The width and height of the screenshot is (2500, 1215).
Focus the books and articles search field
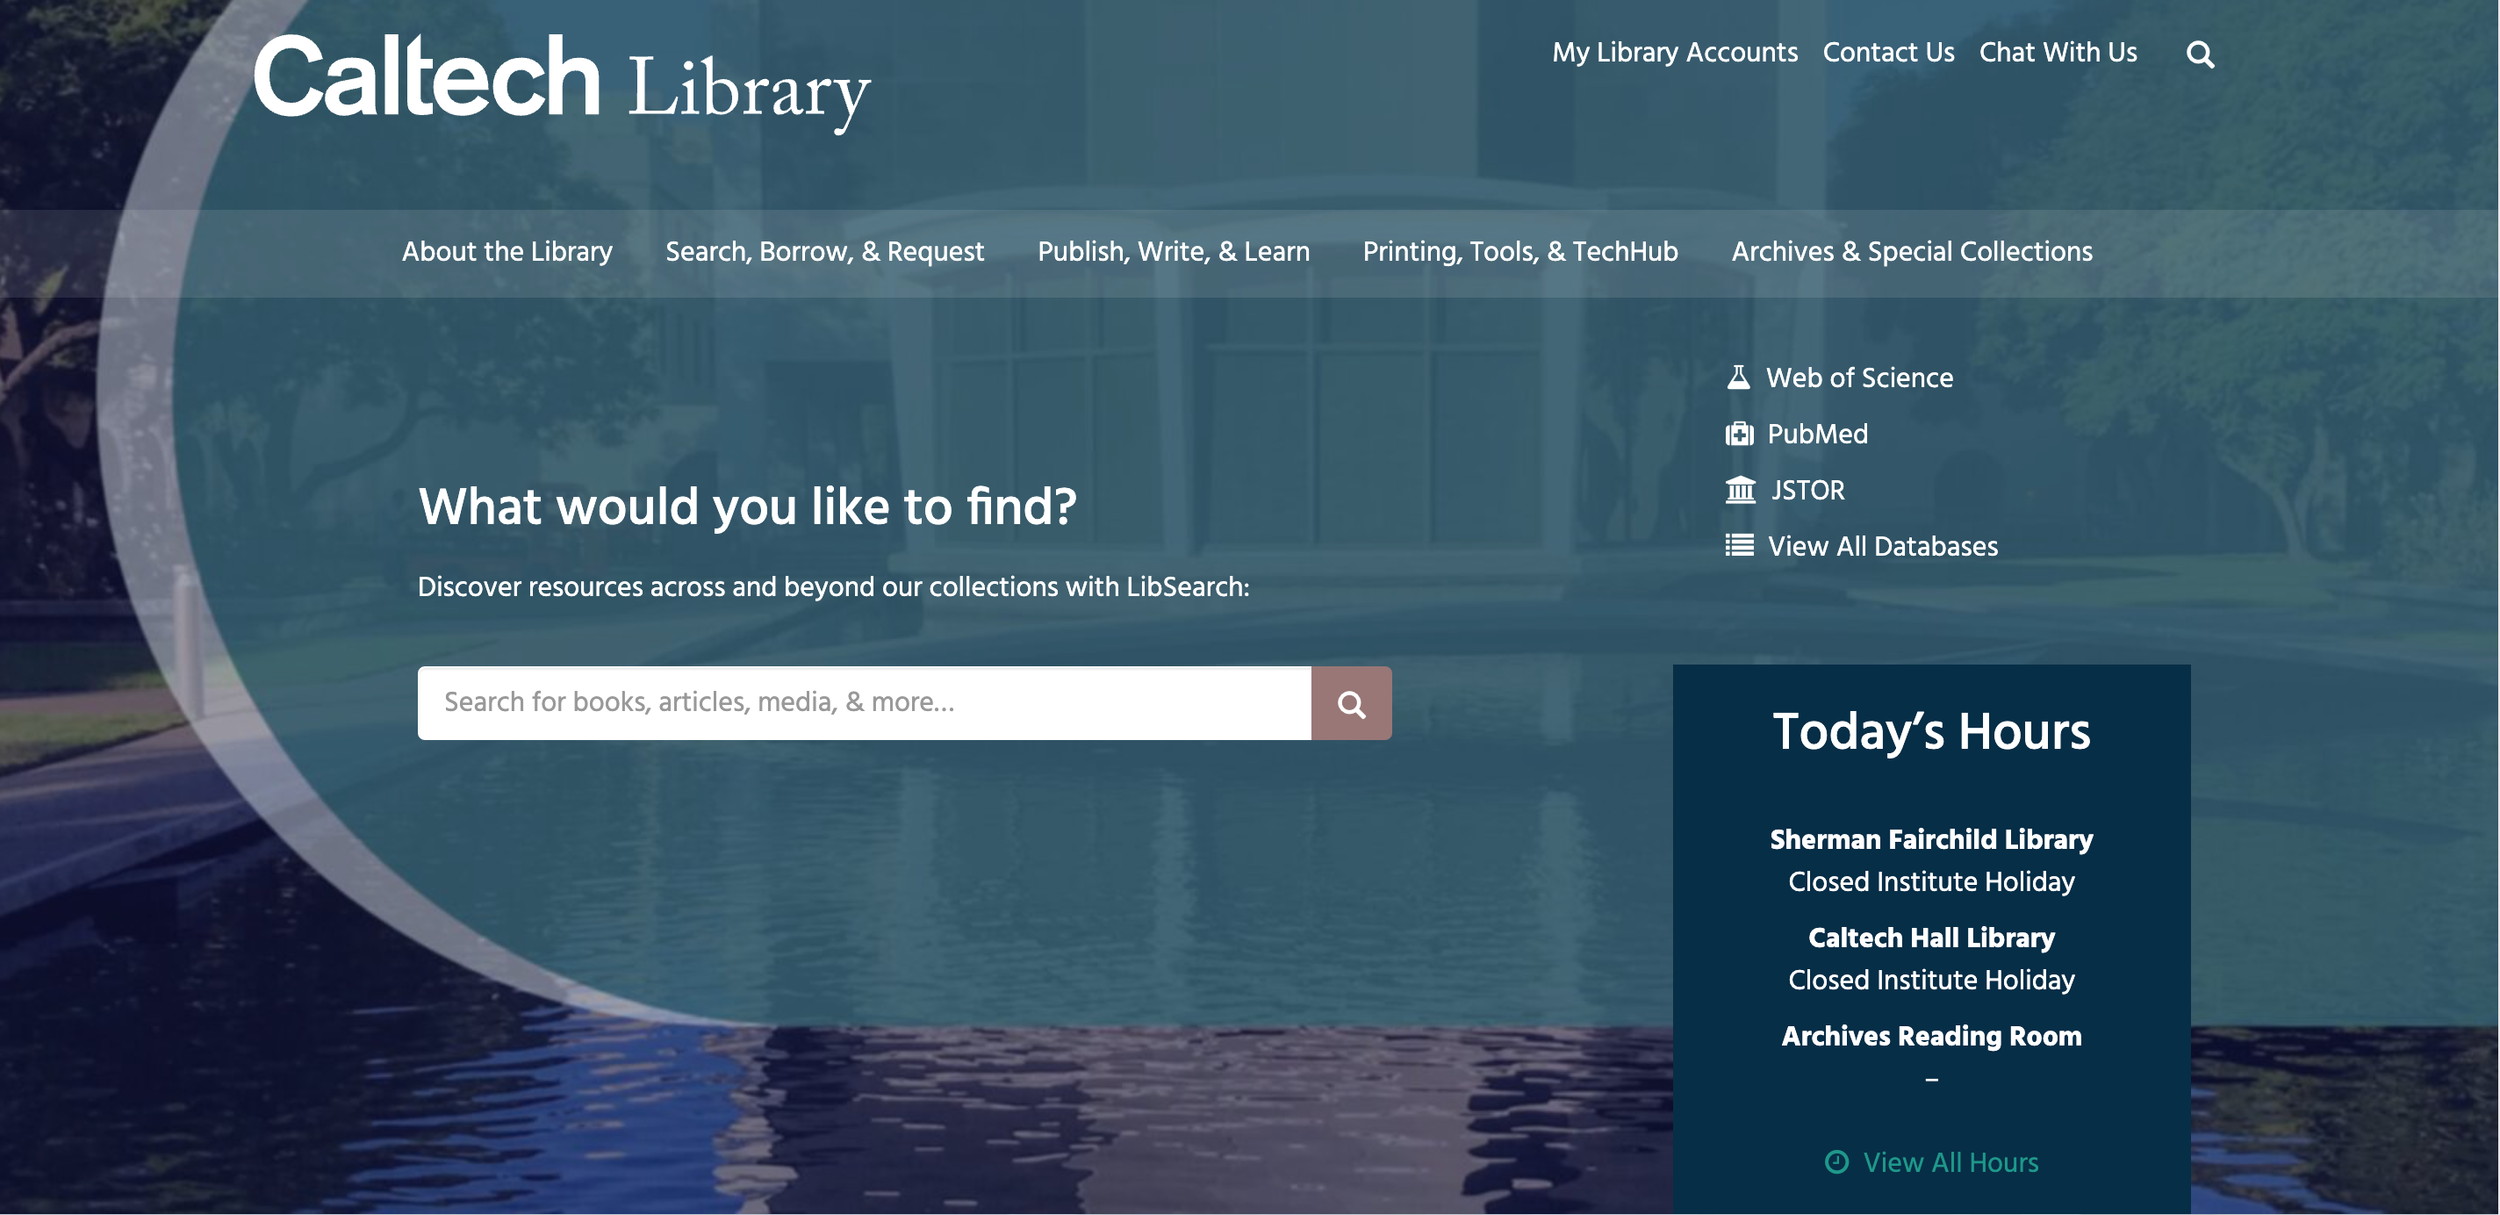point(864,703)
